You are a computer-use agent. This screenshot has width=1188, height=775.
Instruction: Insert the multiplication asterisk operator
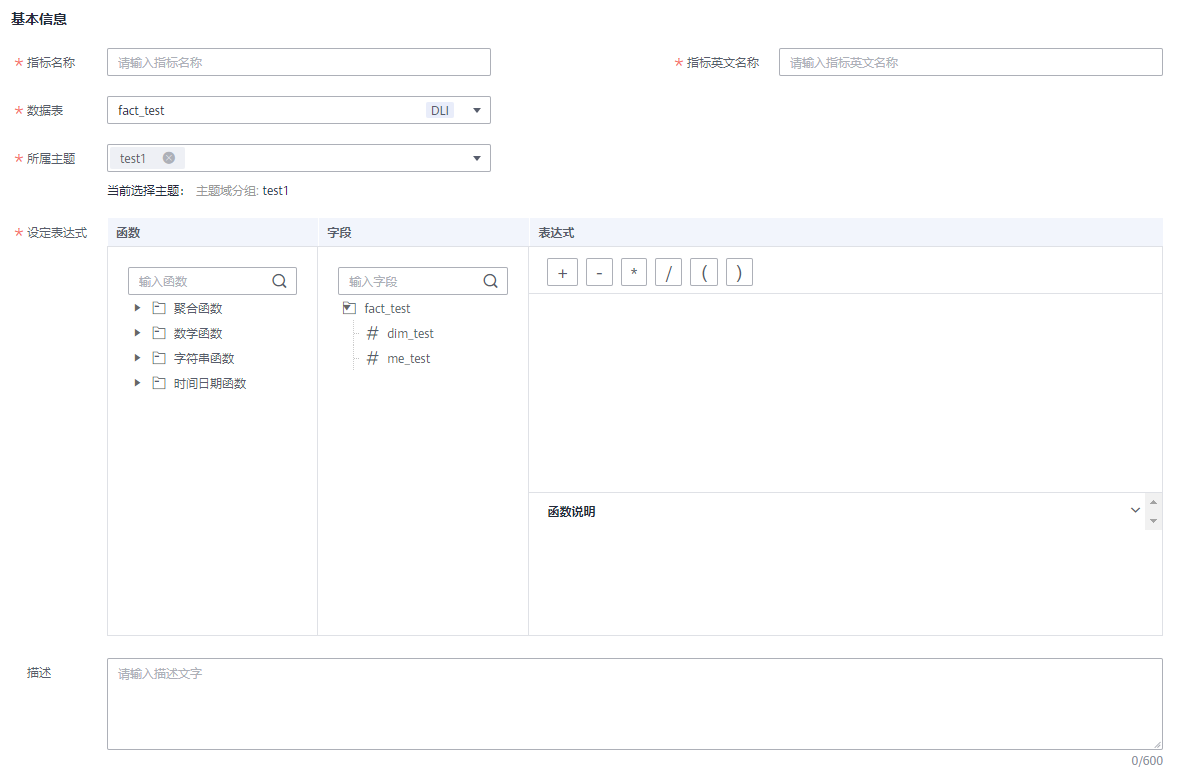[634, 273]
